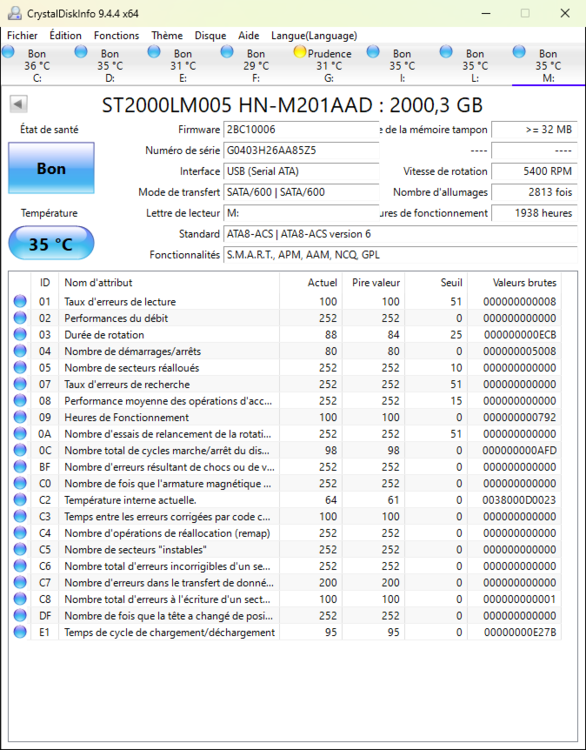Click status orb for attribute 01 read error rate
Image resolution: width=586 pixels, height=750 pixels.
(20, 301)
